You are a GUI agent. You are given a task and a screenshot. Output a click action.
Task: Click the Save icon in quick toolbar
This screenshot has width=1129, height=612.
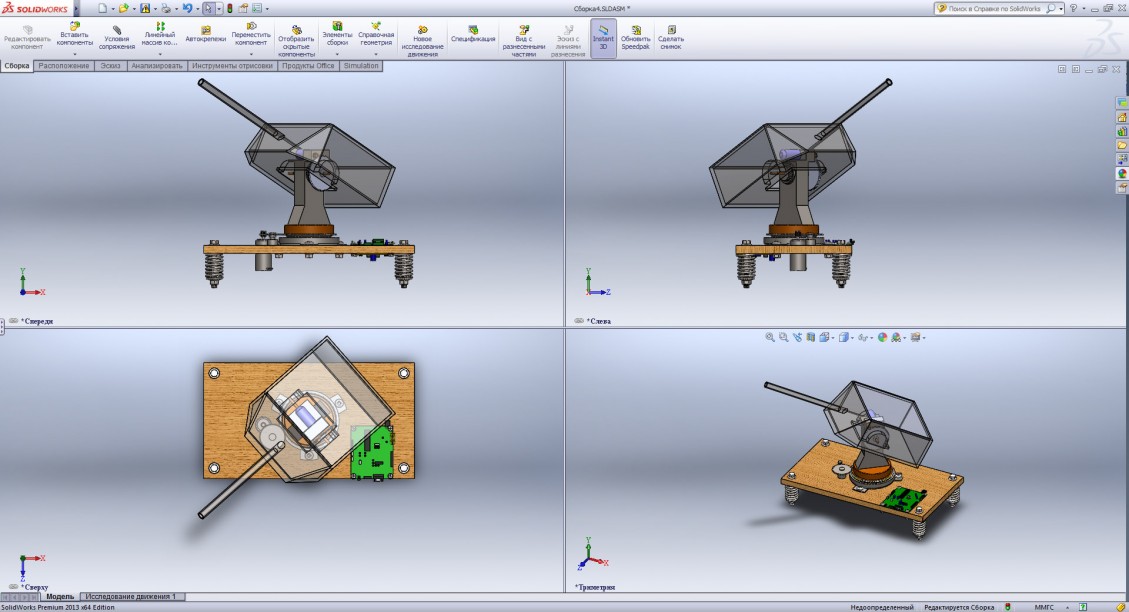[x=145, y=9]
